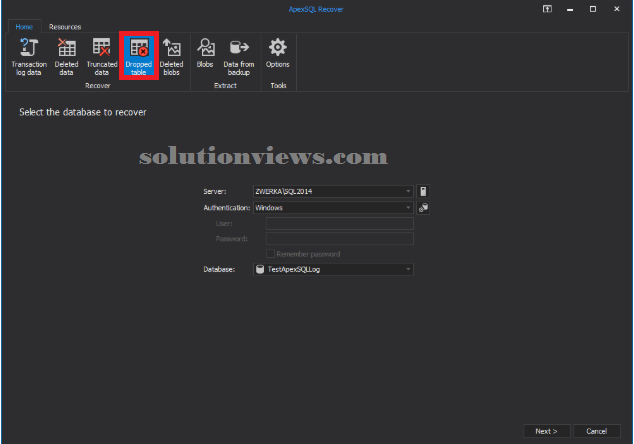Click the Next > button
Image resolution: width=634 pixels, height=444 pixels.
click(547, 431)
